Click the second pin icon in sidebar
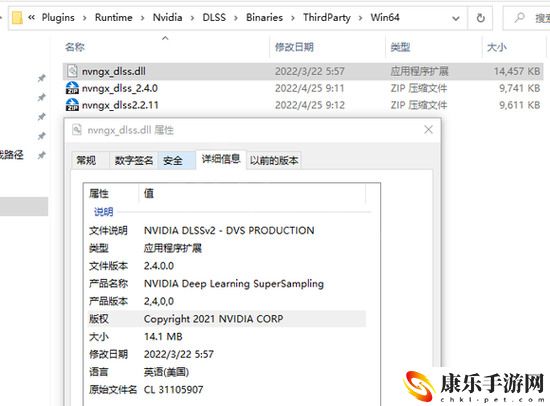The image size is (550, 406). (x=41, y=97)
